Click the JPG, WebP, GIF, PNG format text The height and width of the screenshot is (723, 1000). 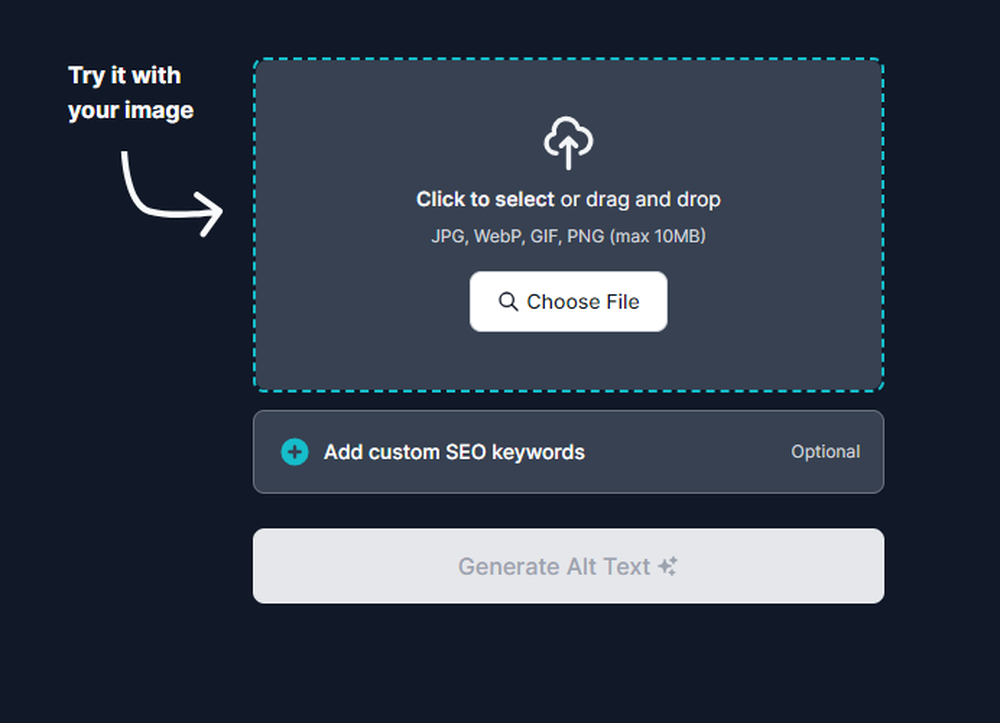[568, 237]
